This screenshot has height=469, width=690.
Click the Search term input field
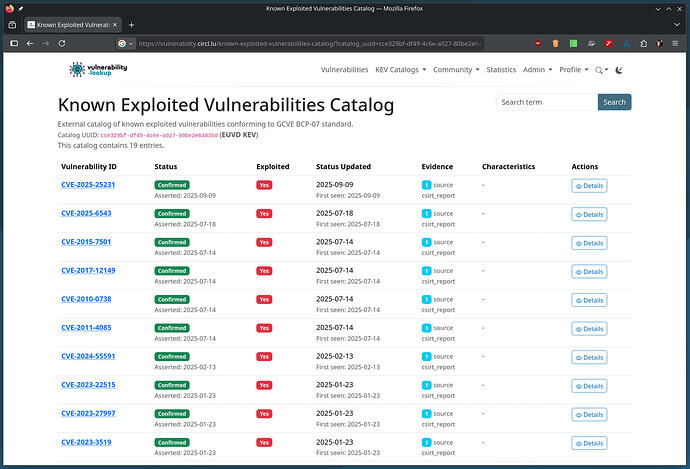point(546,102)
